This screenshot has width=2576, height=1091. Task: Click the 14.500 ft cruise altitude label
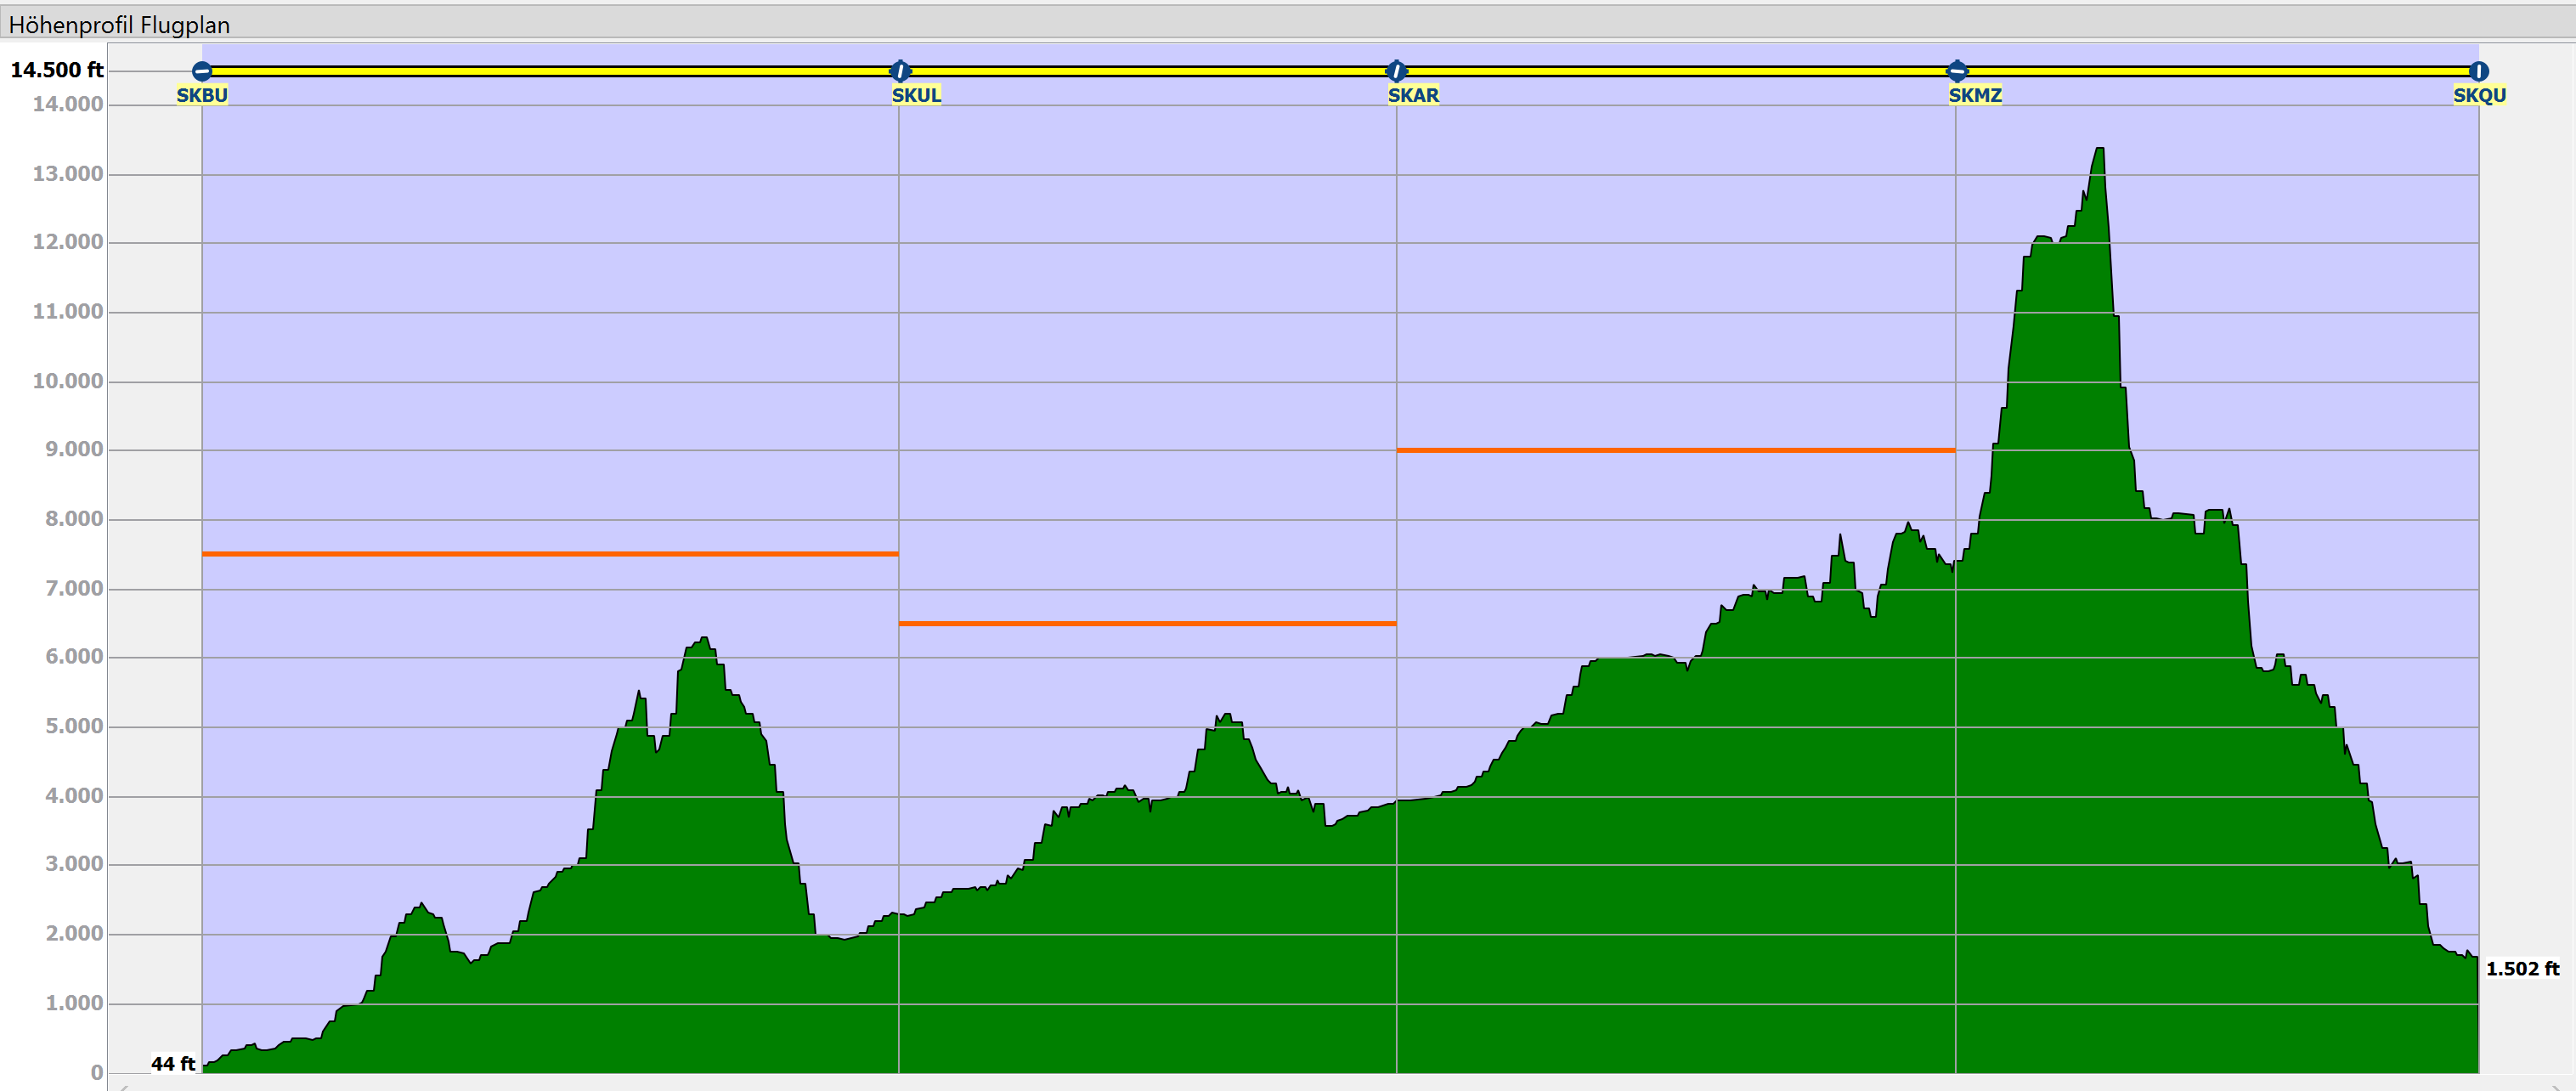click(x=57, y=70)
